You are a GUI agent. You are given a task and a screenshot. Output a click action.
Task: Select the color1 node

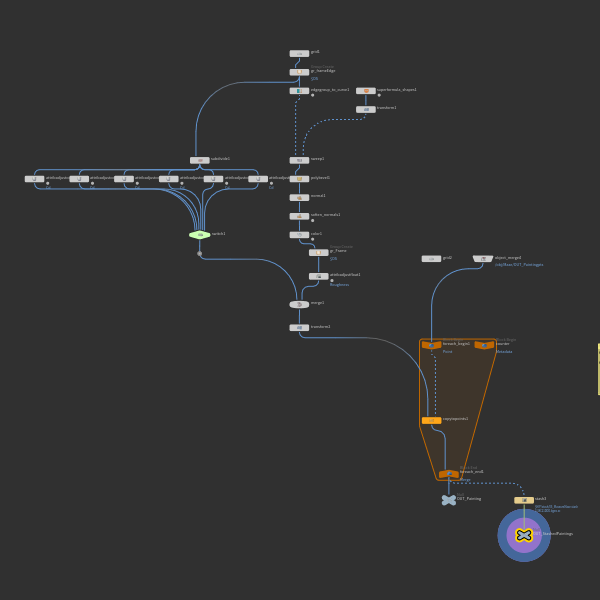(x=299, y=235)
